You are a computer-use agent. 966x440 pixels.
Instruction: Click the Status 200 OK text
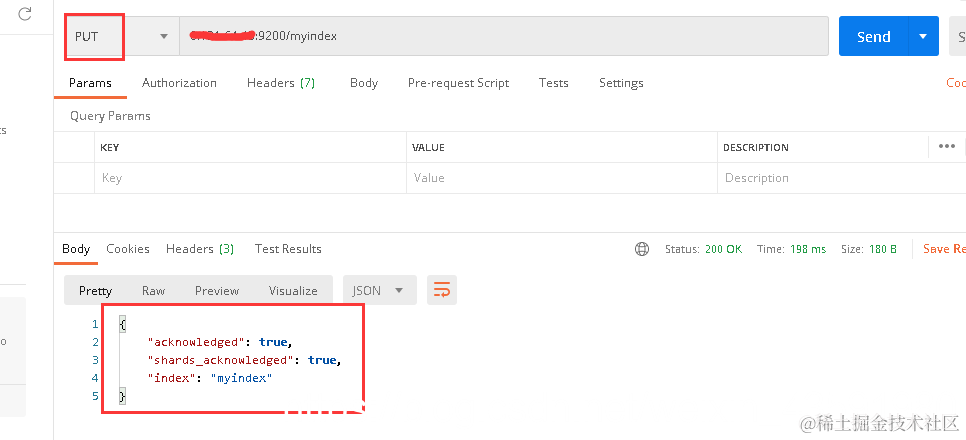click(x=704, y=249)
